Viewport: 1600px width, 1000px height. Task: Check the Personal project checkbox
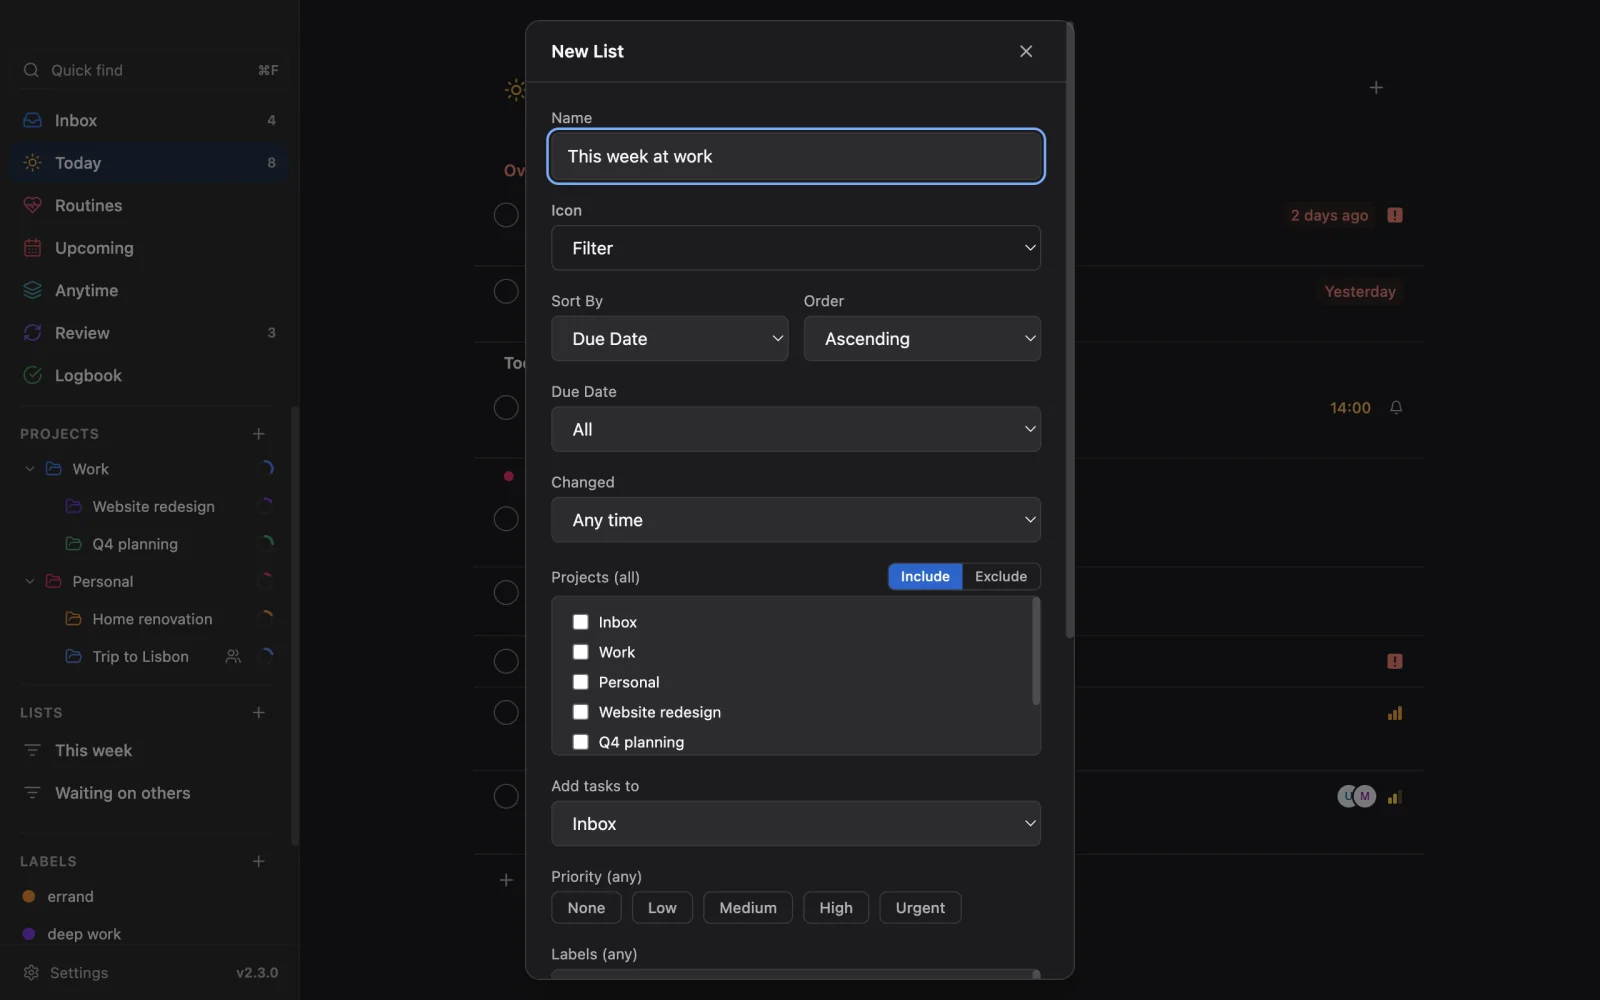tap(580, 682)
